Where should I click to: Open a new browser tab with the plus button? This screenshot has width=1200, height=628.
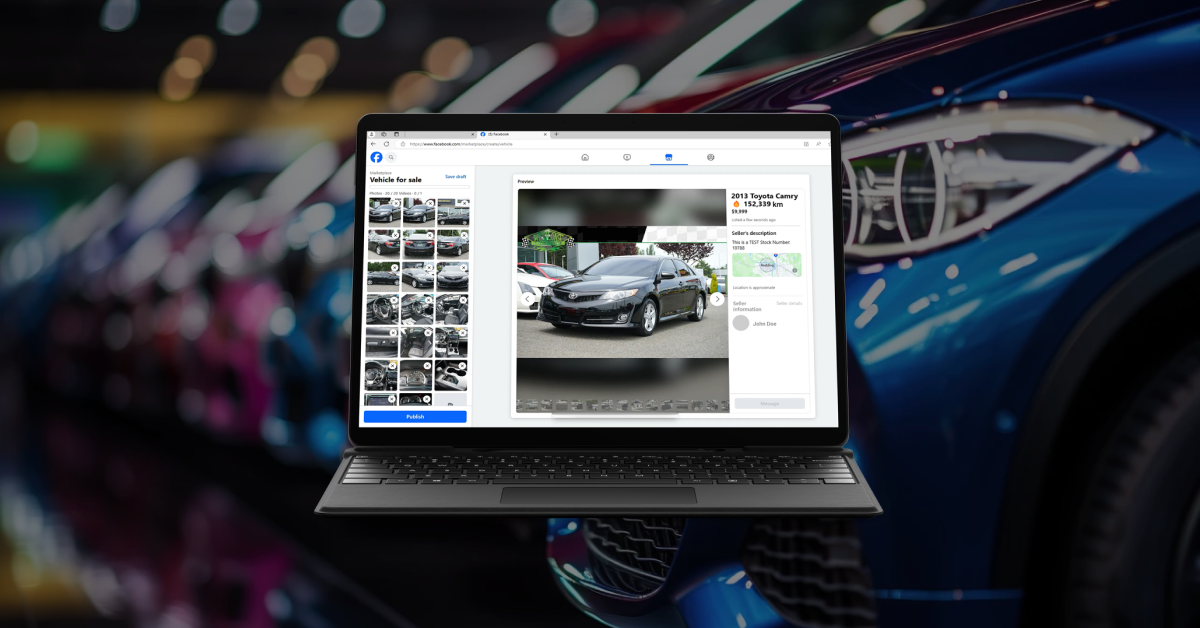click(556, 134)
